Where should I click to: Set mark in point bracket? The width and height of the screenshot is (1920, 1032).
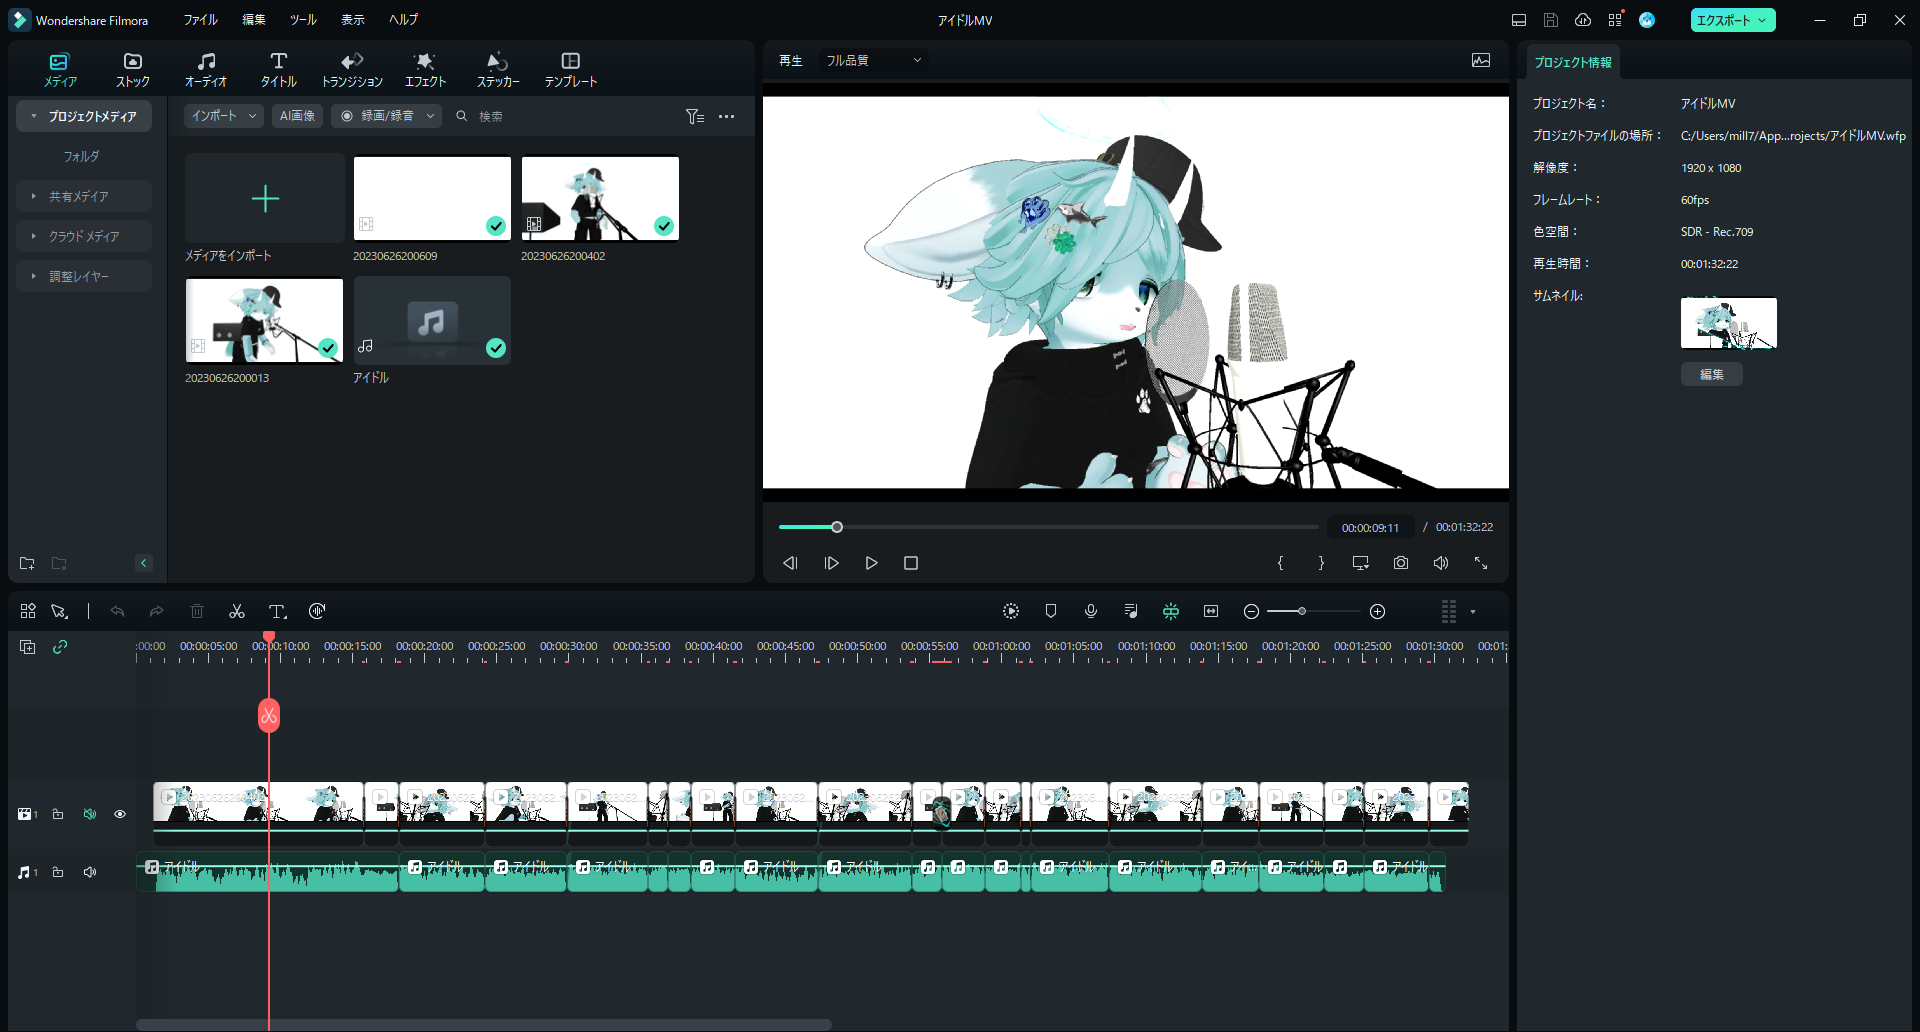tap(1280, 563)
